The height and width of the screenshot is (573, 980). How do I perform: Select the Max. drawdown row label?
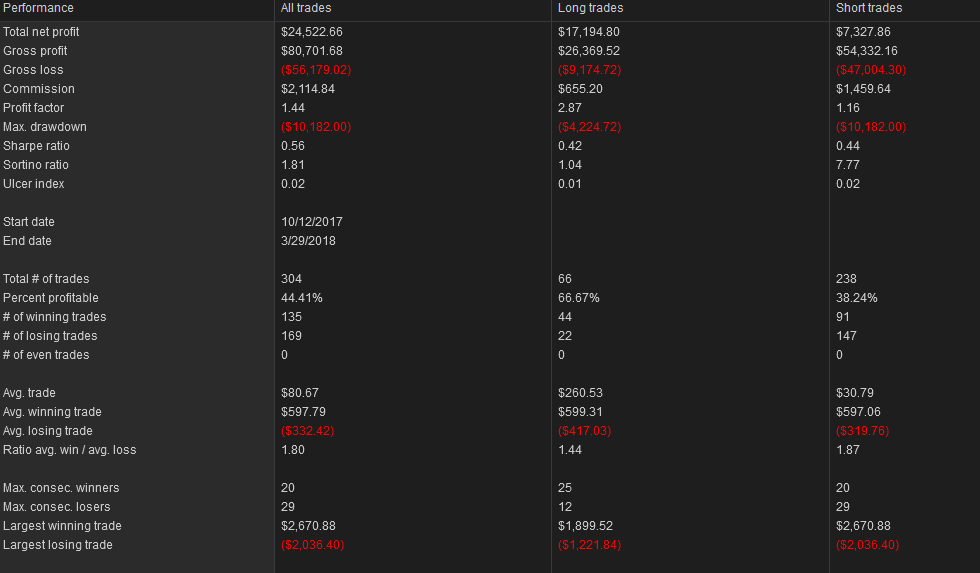pyautogui.click(x=45, y=127)
